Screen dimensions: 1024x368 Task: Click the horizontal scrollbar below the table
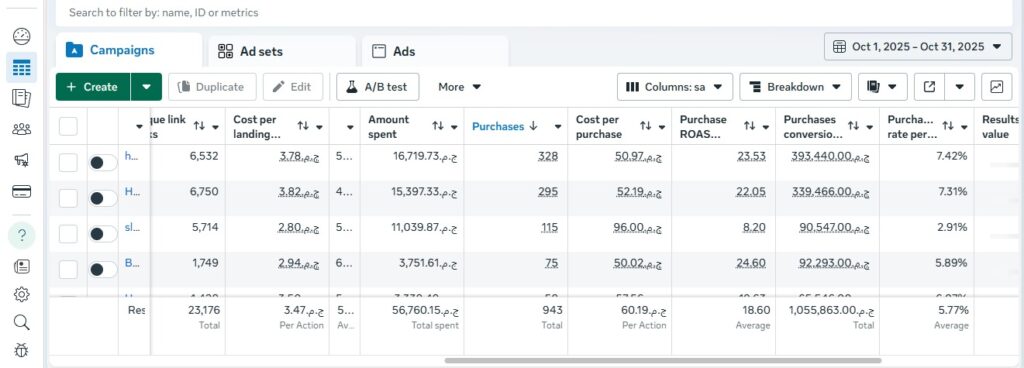click(x=663, y=360)
